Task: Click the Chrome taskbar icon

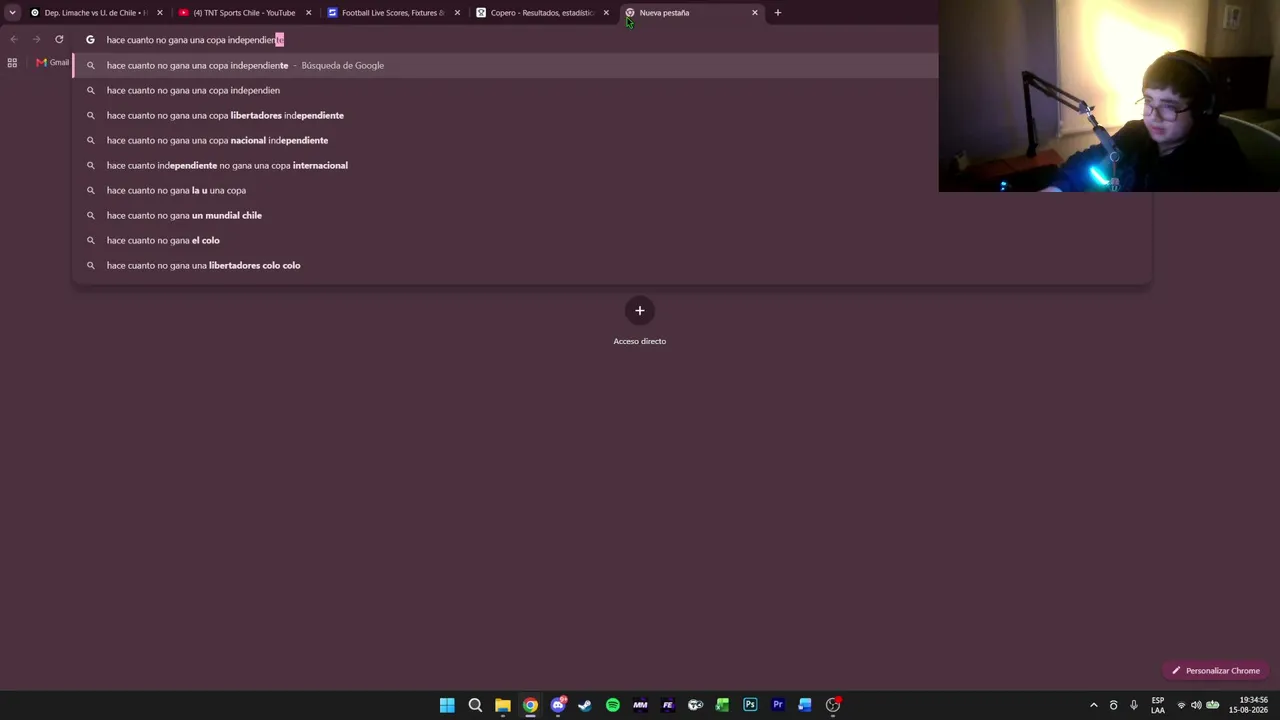Action: coord(530,705)
